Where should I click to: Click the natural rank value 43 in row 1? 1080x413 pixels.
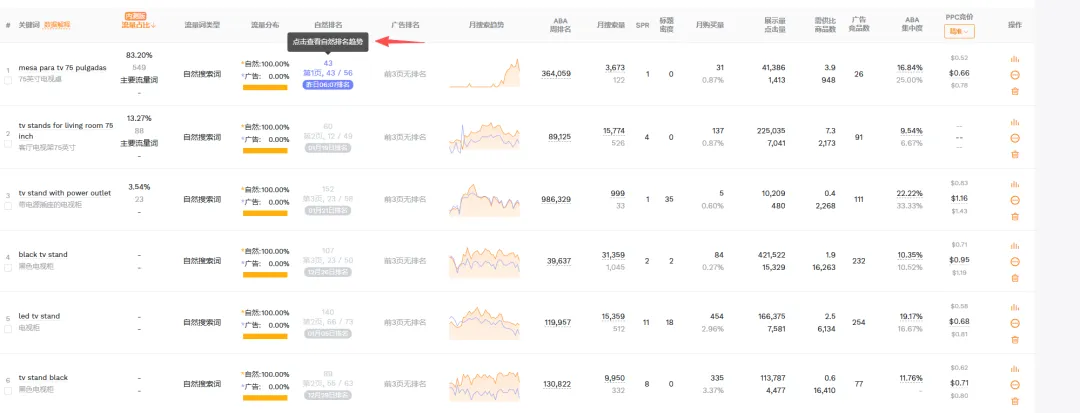328,63
